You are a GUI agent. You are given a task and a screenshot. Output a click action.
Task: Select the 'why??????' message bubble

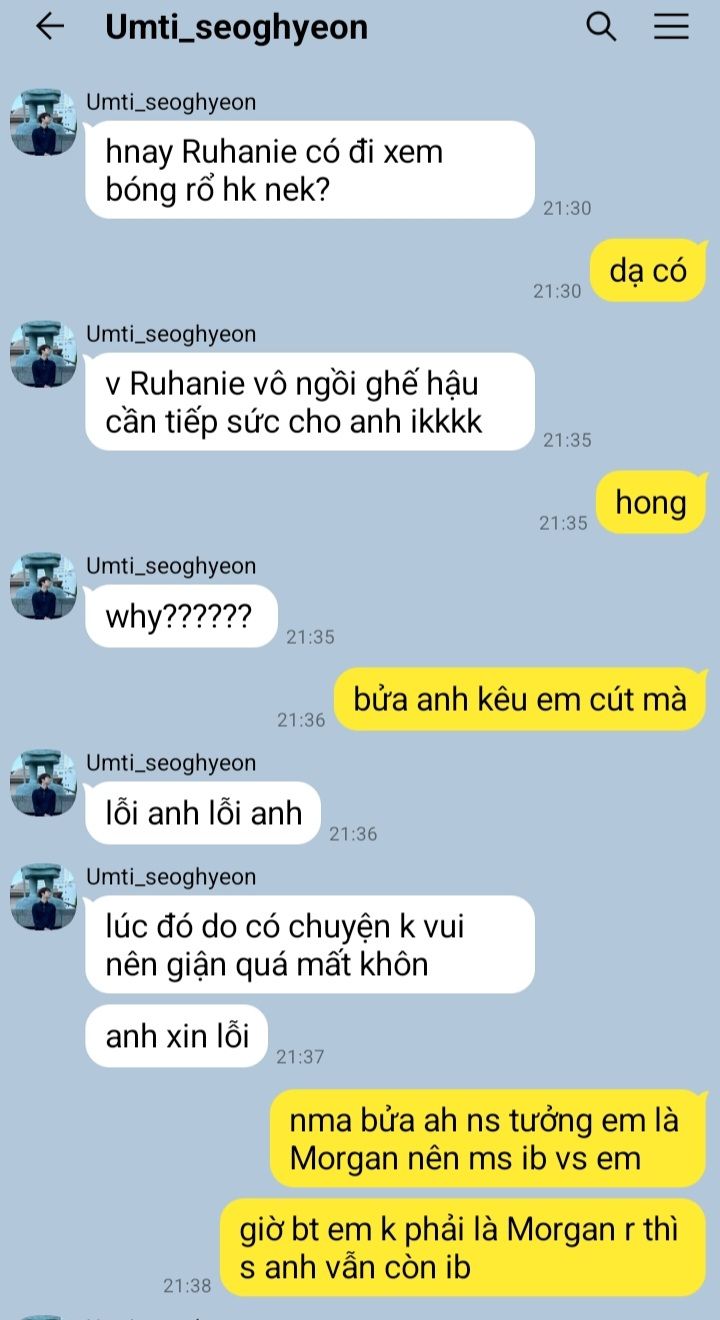(x=181, y=616)
